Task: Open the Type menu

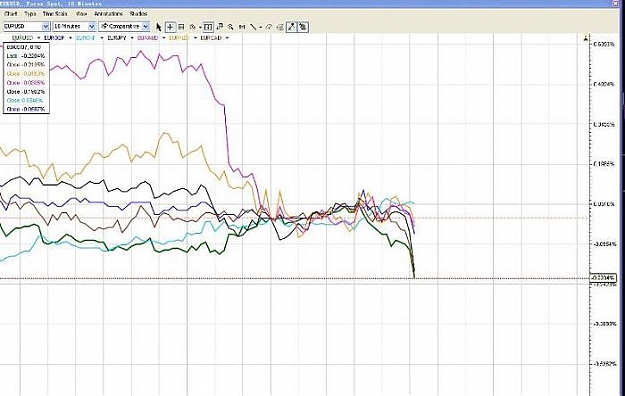Action: 30,14
